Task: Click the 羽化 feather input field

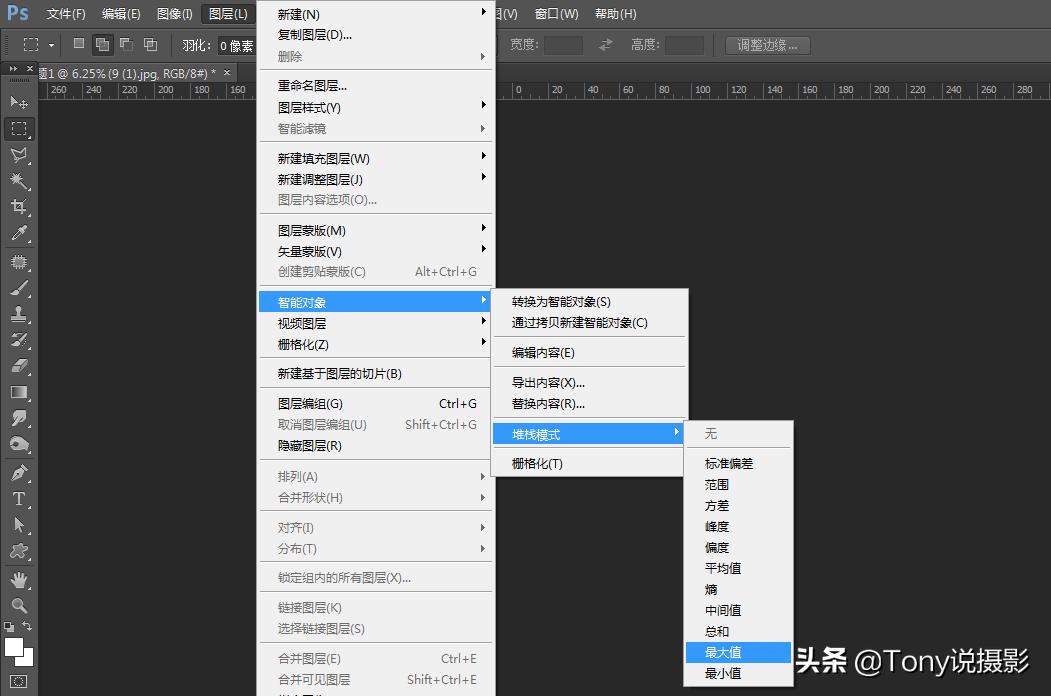Action: tap(238, 44)
